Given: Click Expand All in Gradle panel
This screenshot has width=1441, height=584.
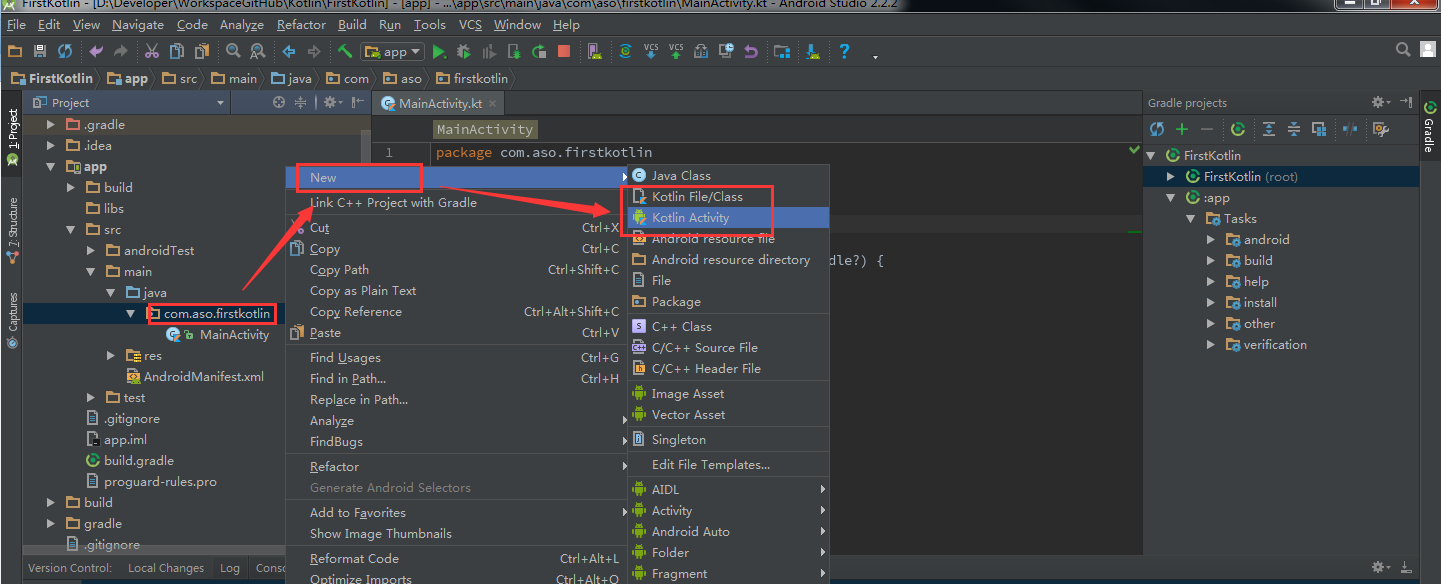Looking at the screenshot, I should [x=1269, y=129].
